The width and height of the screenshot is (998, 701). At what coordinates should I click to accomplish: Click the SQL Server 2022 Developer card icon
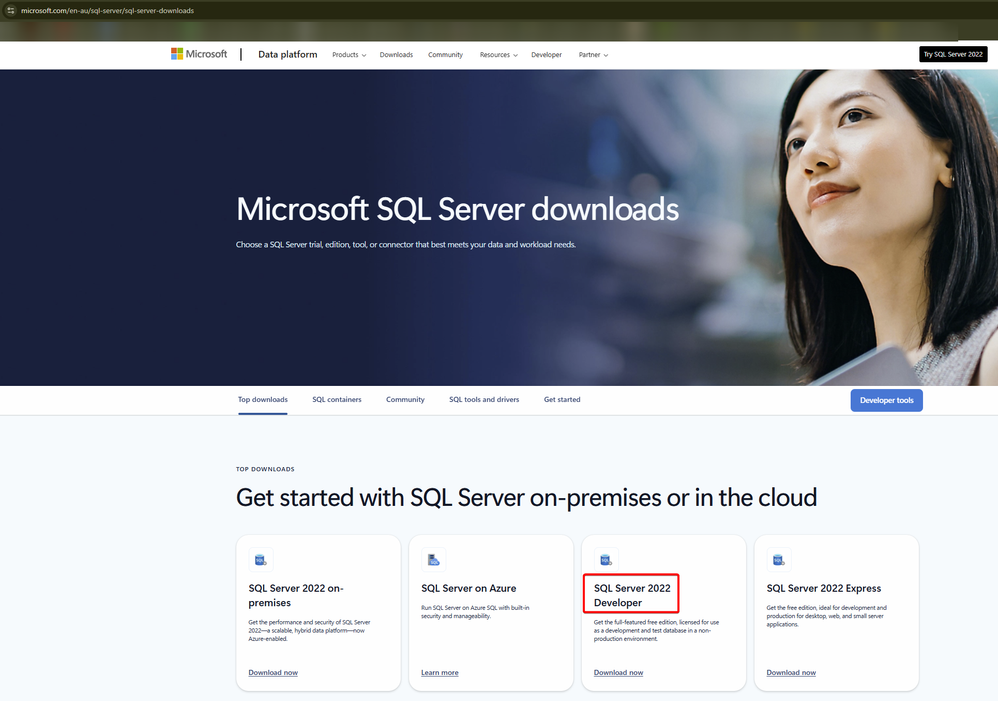pos(606,560)
